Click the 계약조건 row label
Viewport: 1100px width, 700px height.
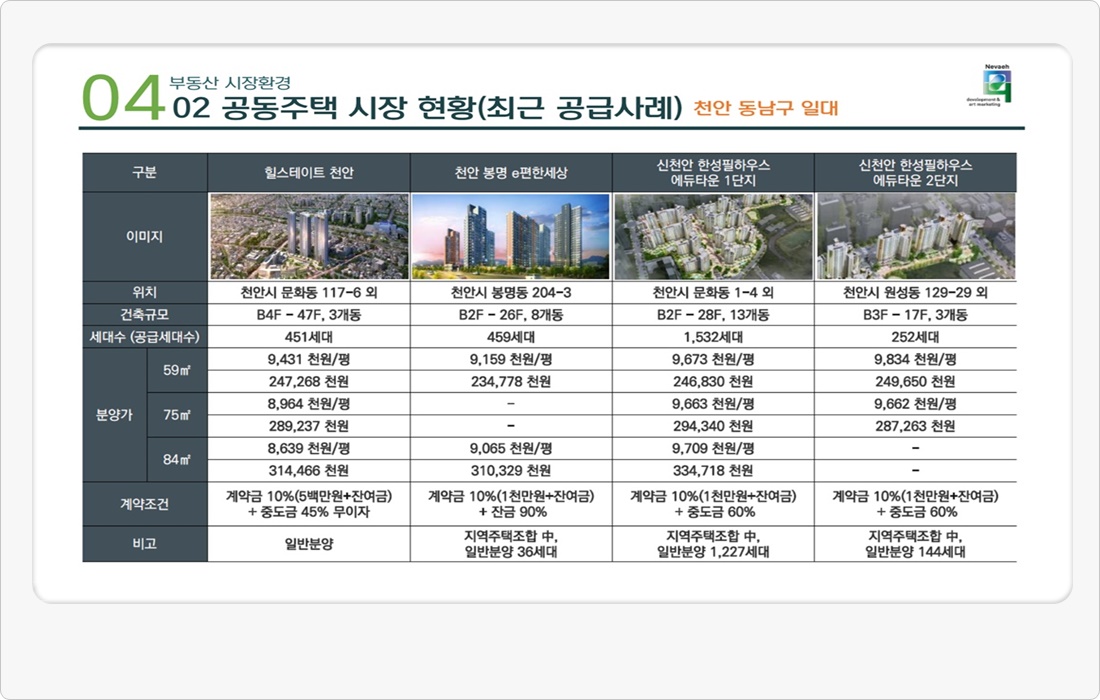pos(145,504)
